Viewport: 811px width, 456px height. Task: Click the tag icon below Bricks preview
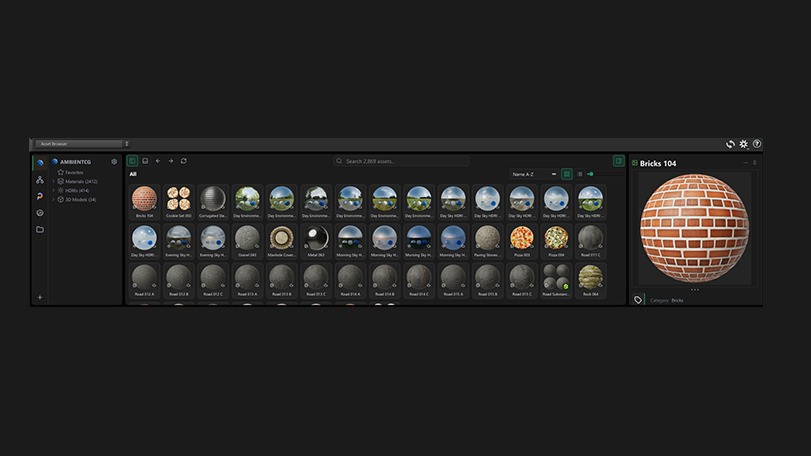pyautogui.click(x=638, y=300)
